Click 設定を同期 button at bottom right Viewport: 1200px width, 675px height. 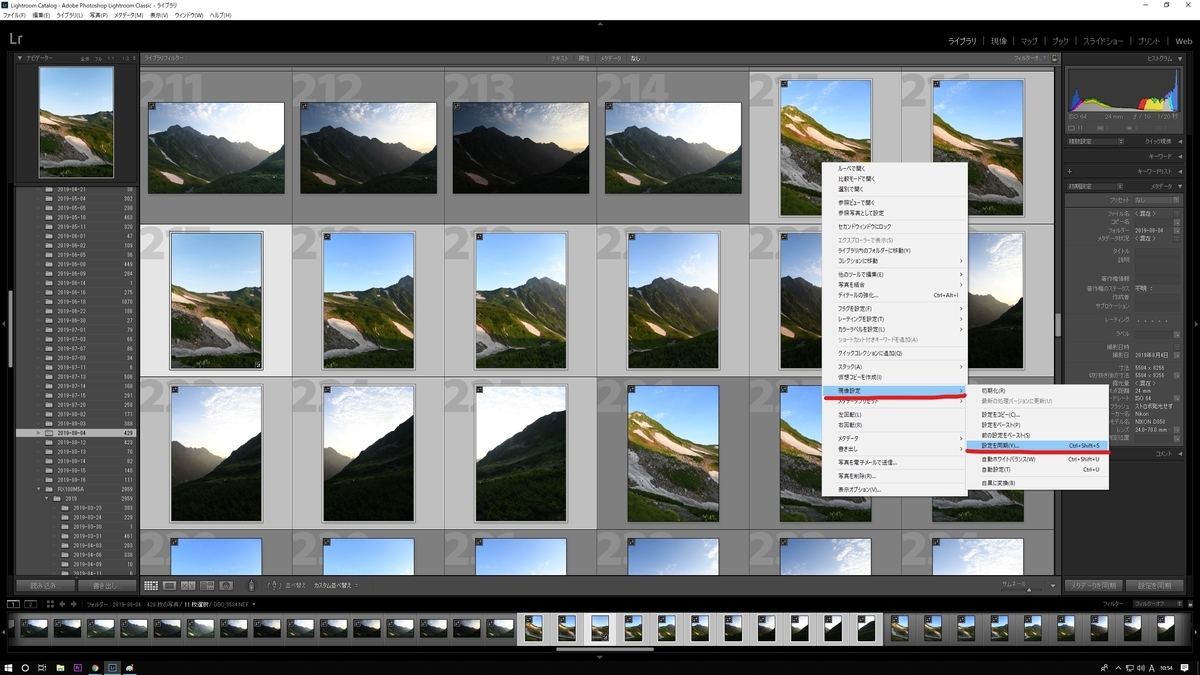coord(1155,585)
